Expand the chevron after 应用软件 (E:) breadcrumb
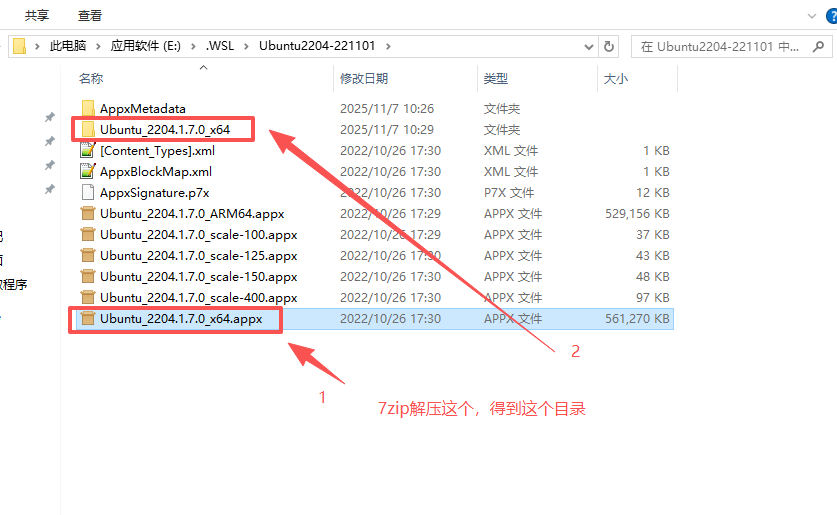 point(193,46)
